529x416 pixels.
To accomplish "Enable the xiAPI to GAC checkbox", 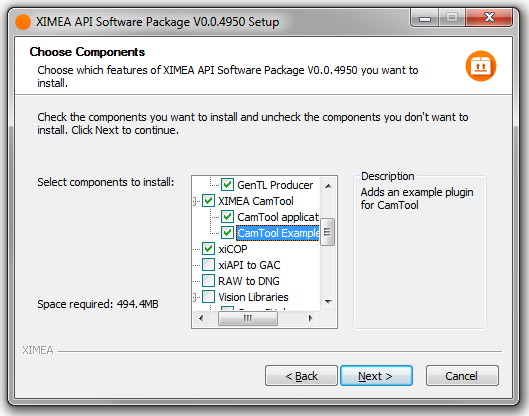I will (208, 265).
